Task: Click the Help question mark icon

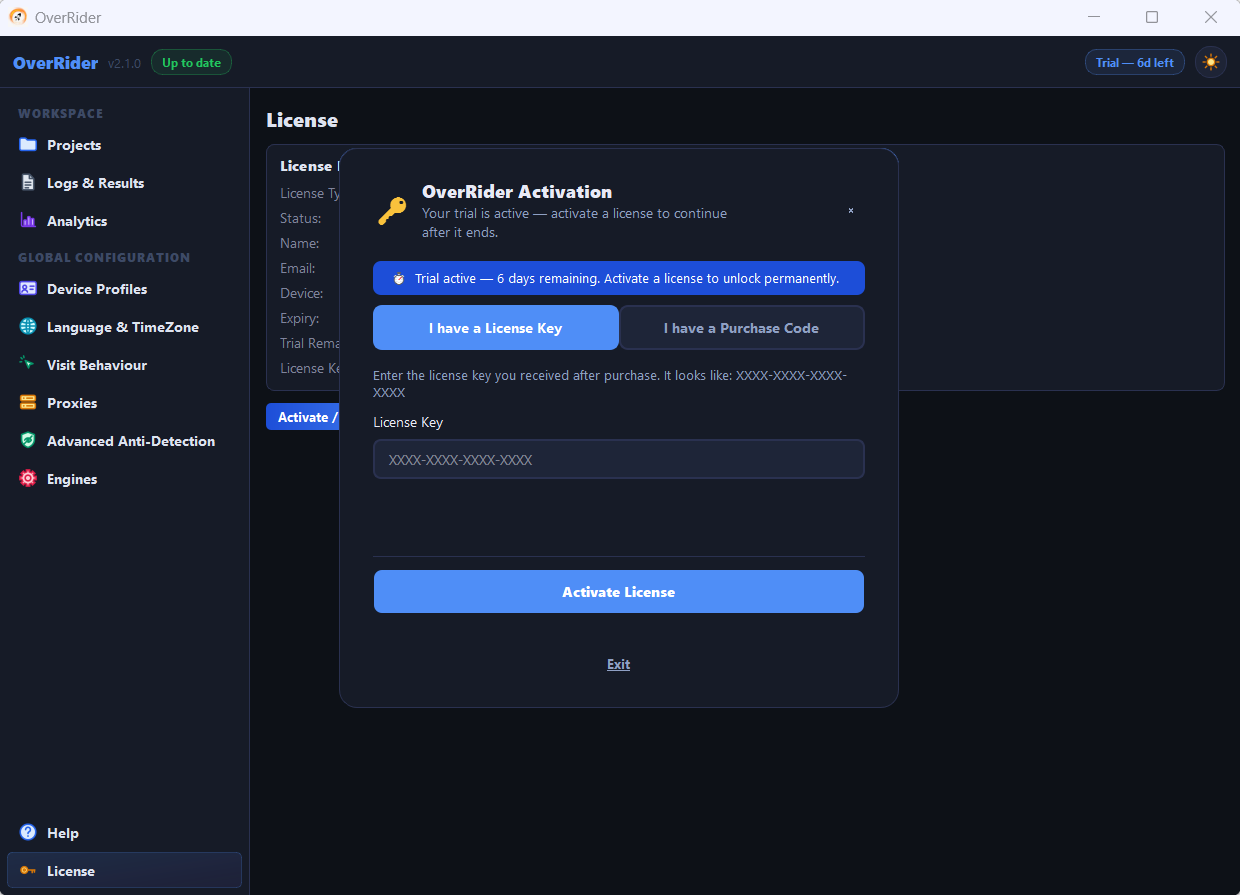Action: coord(28,833)
